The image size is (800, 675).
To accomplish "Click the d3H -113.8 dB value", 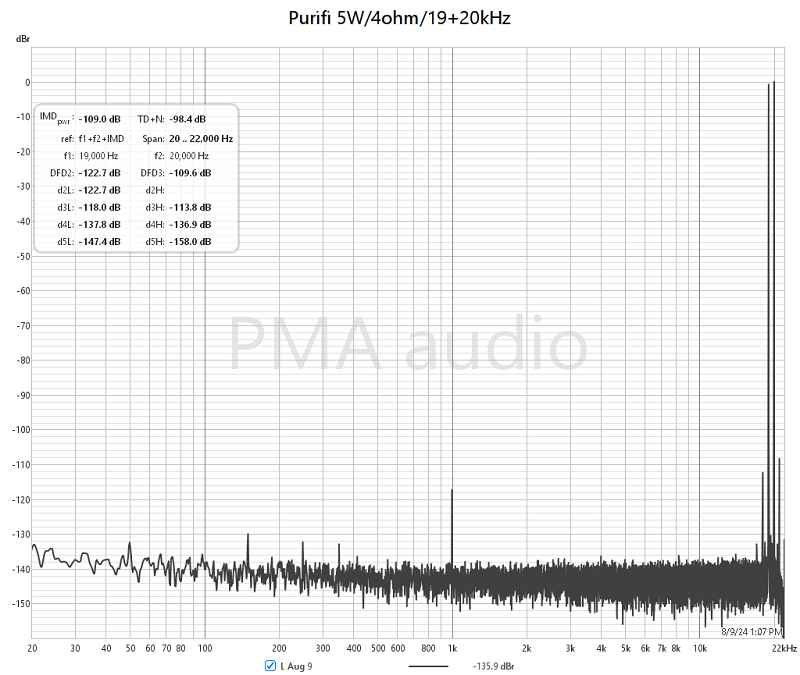I will pos(190,207).
